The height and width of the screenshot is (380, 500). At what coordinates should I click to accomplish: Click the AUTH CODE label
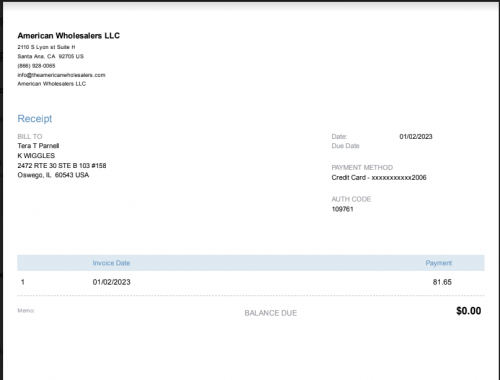coord(351,199)
